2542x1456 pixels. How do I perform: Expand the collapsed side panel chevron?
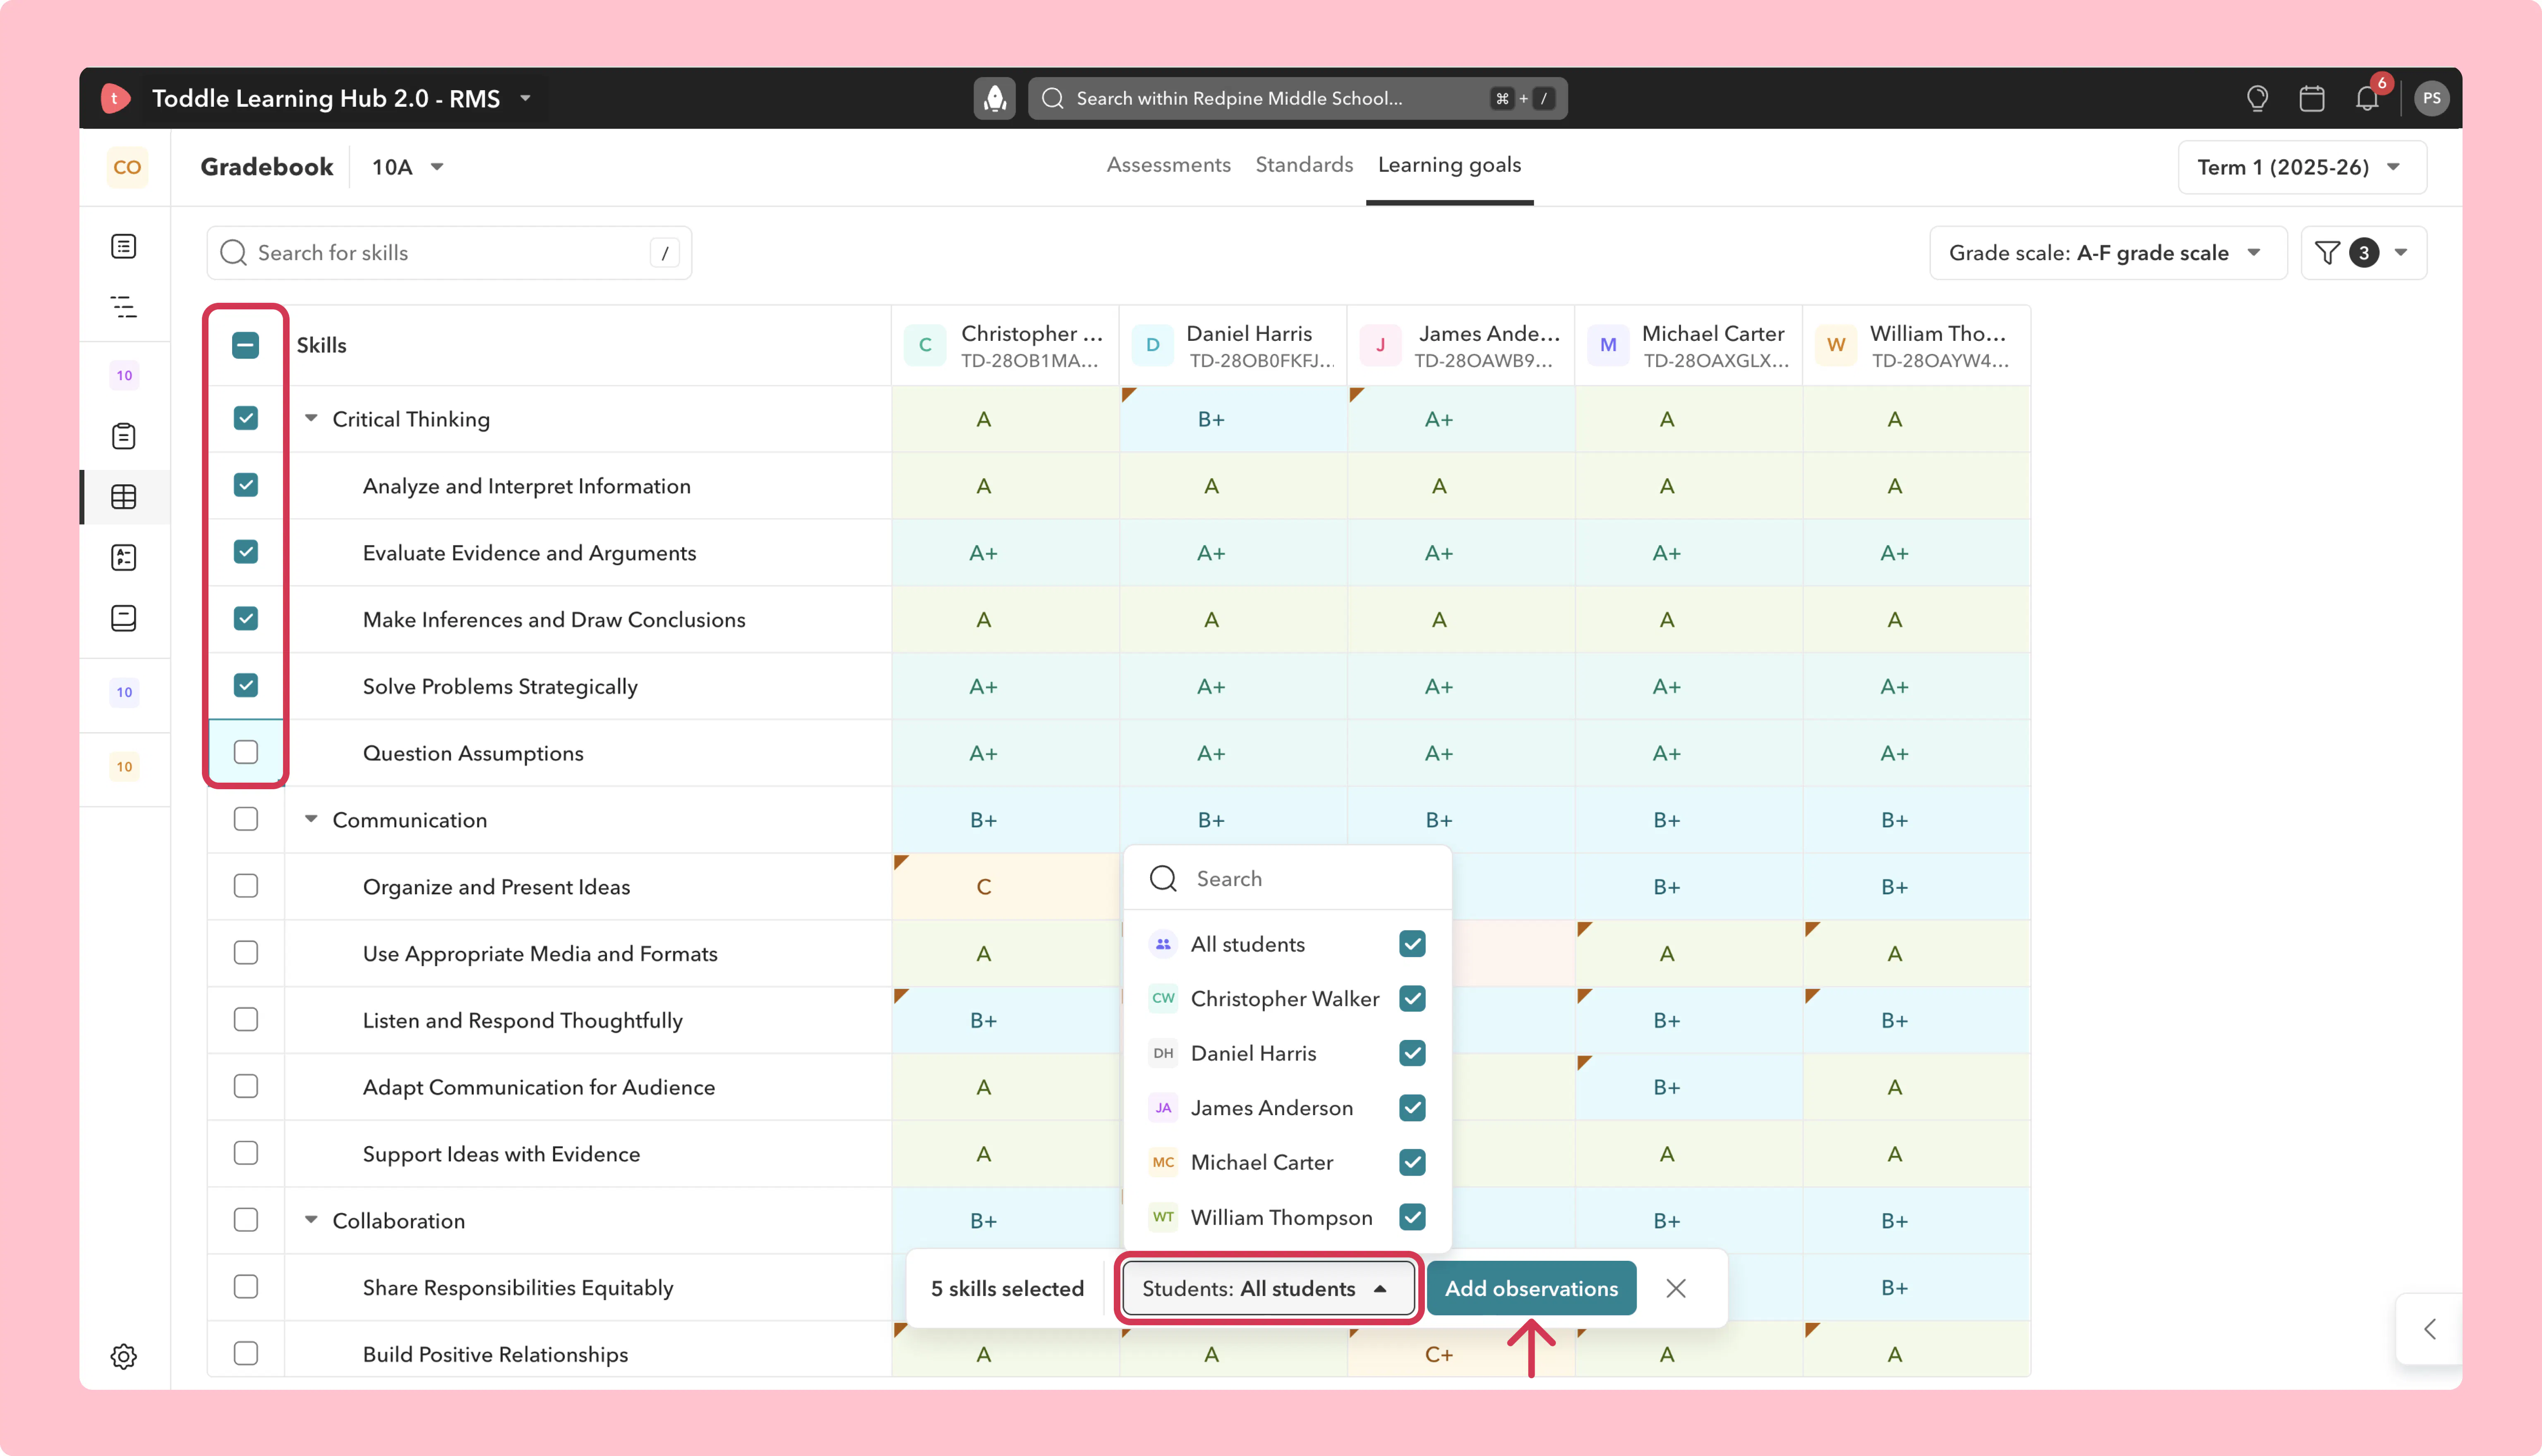(x=2430, y=1329)
